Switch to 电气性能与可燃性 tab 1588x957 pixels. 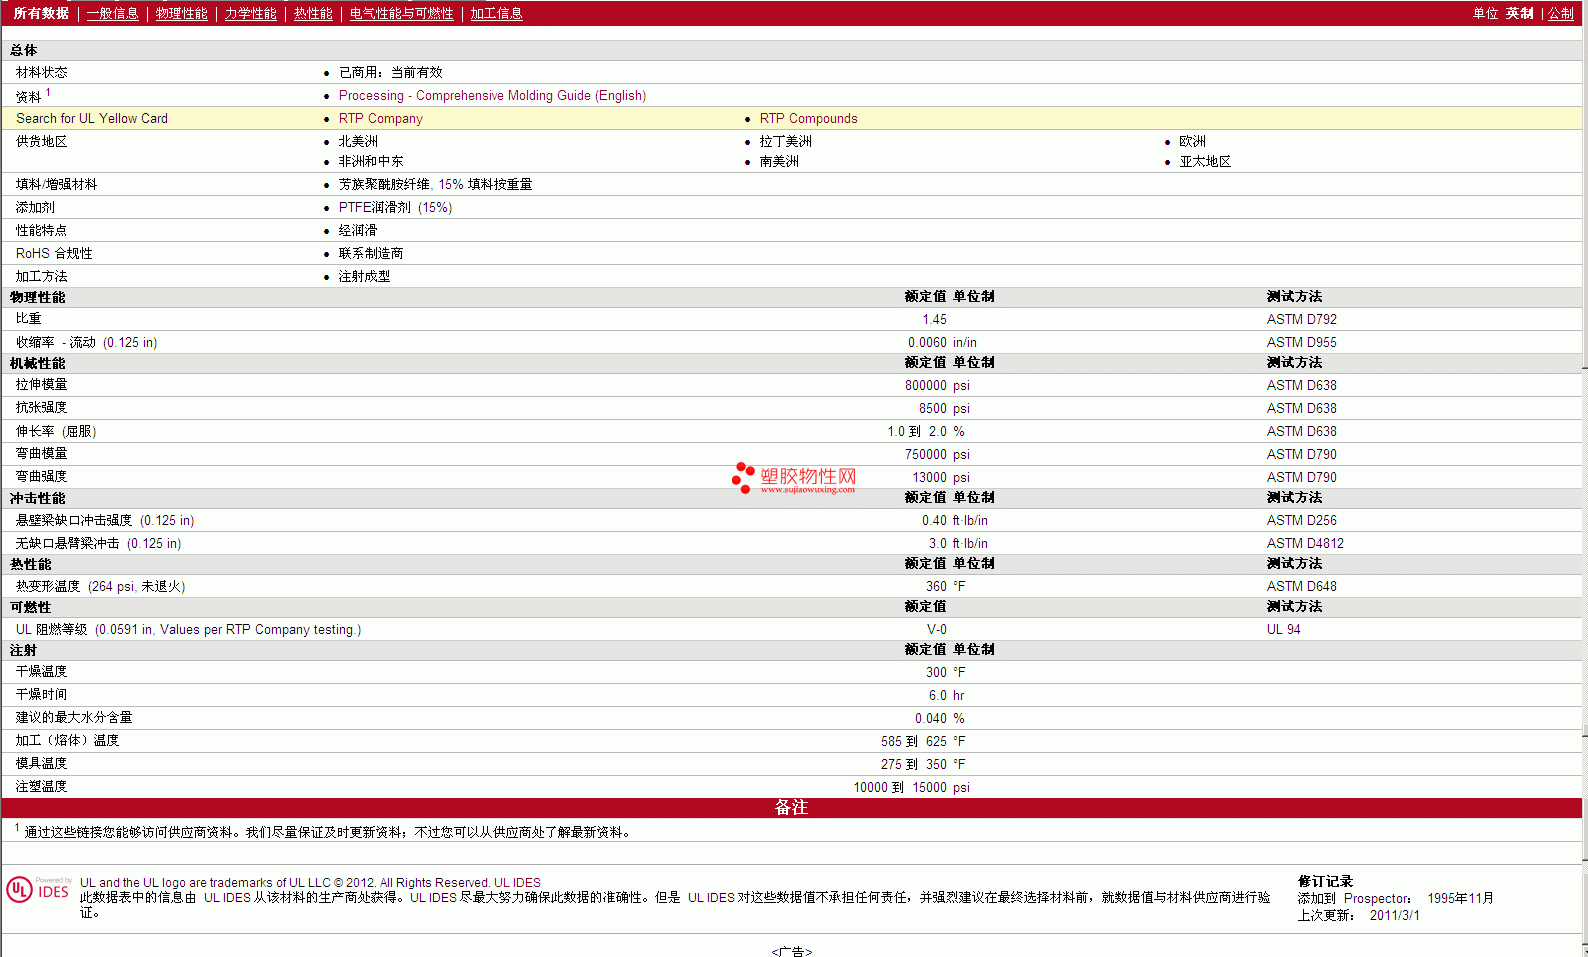402,14
